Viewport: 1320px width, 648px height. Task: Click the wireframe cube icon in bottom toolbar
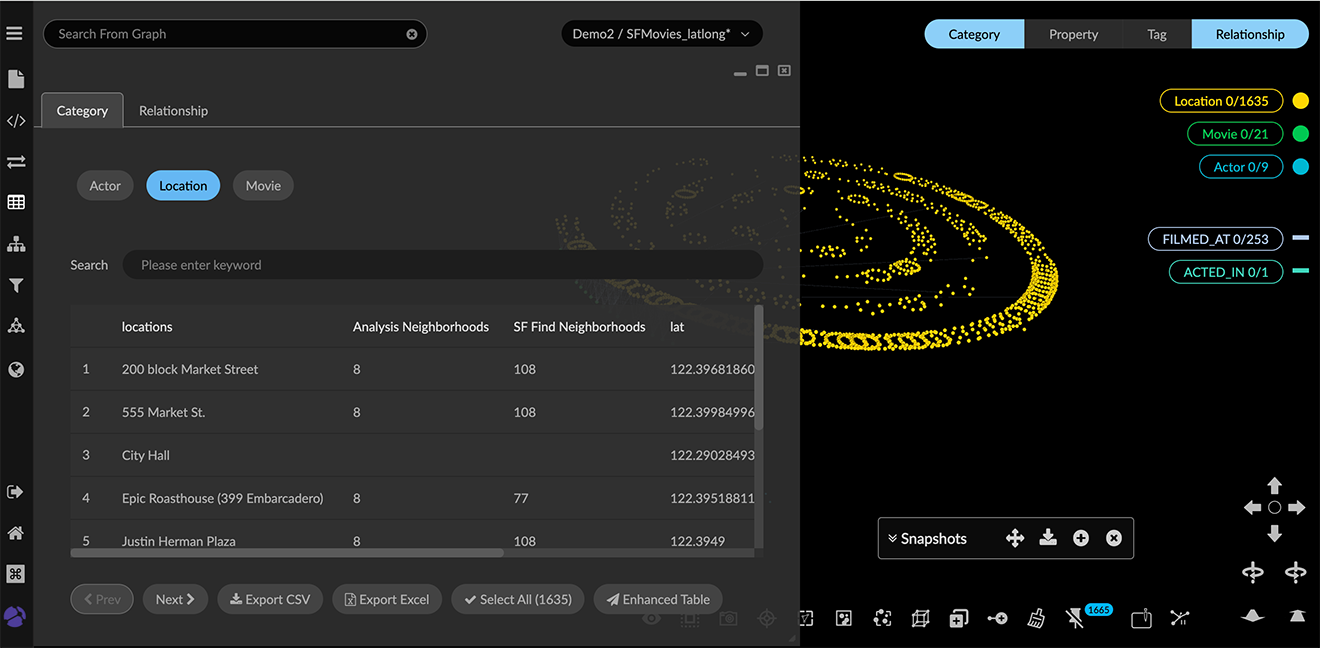click(920, 618)
